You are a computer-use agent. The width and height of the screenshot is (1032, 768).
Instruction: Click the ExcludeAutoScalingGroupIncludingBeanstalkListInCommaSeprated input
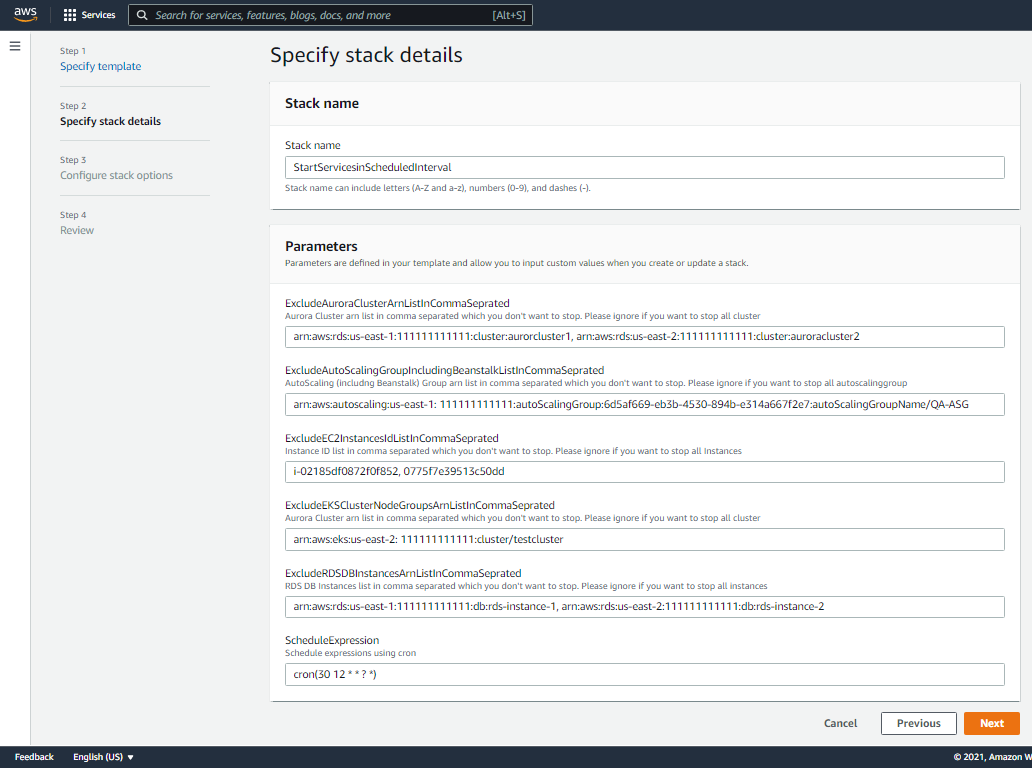point(645,404)
